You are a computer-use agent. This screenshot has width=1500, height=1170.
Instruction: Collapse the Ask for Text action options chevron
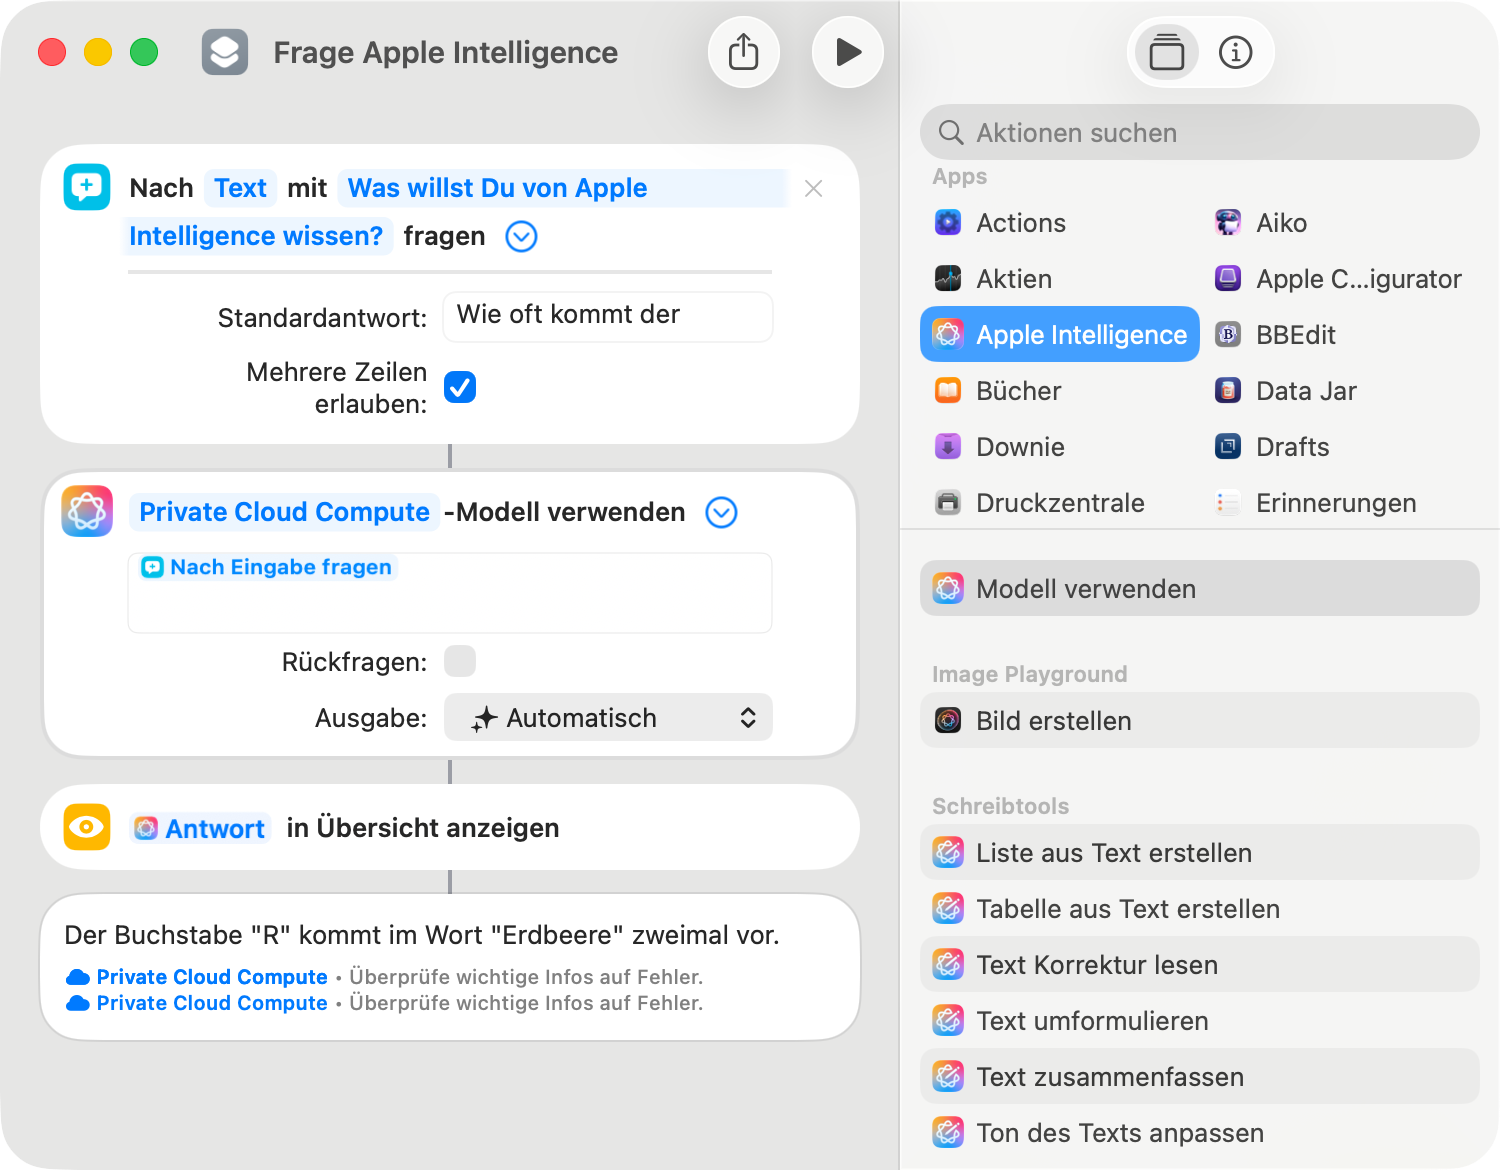(x=522, y=237)
